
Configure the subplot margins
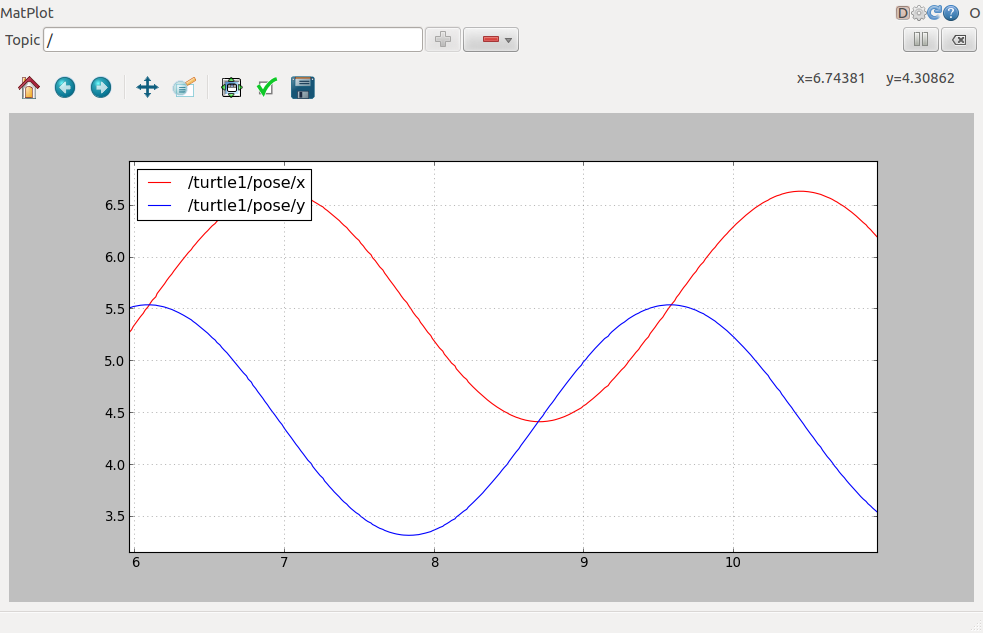231,88
